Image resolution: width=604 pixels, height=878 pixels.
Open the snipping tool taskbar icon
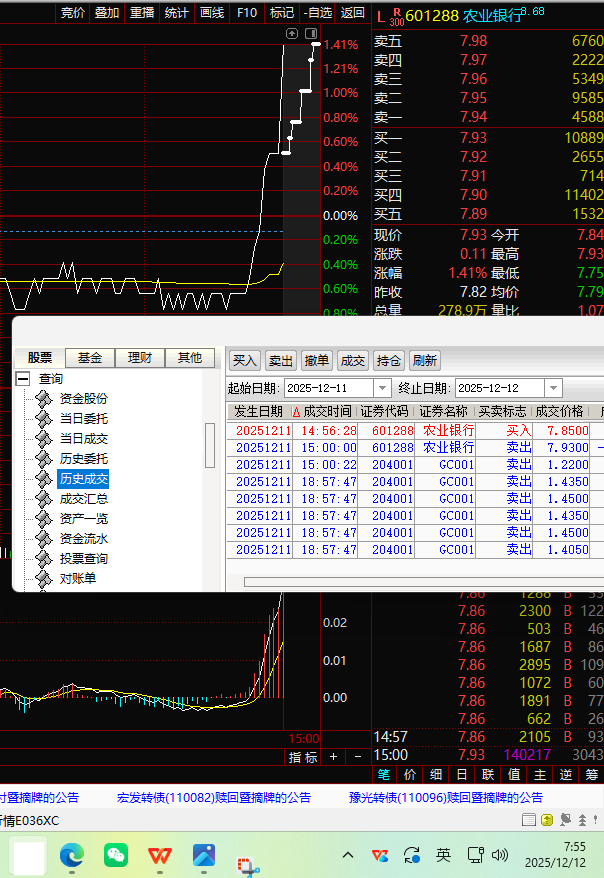coord(247,865)
